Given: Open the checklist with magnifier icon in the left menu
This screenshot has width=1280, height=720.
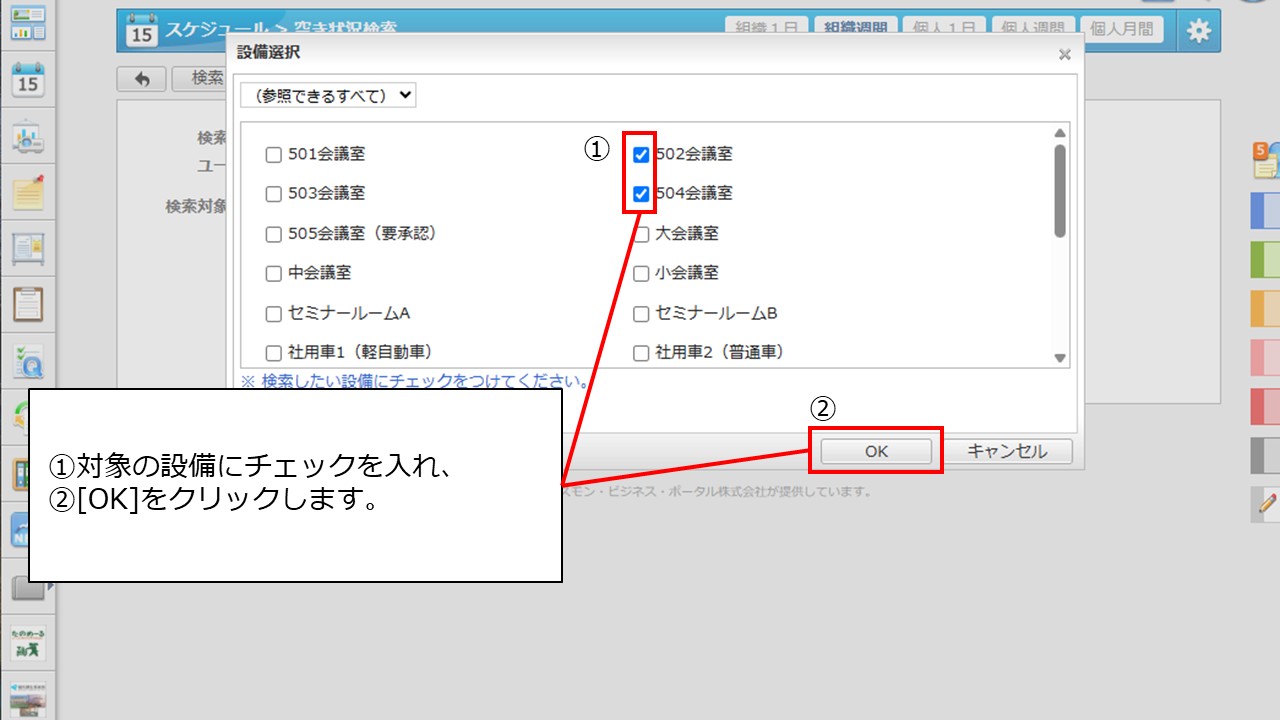Looking at the screenshot, I should tap(28, 360).
